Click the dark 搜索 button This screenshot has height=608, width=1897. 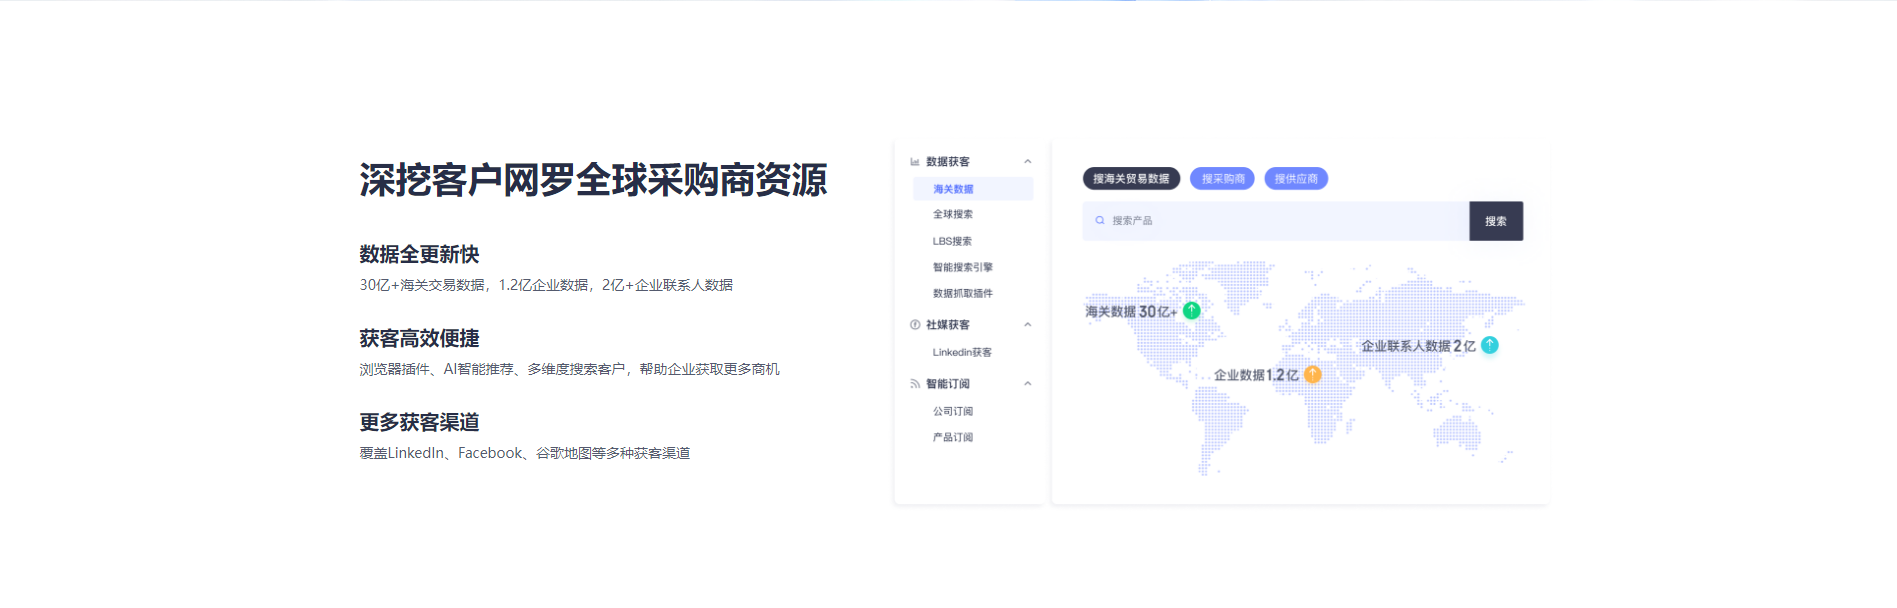pyautogui.click(x=1496, y=221)
